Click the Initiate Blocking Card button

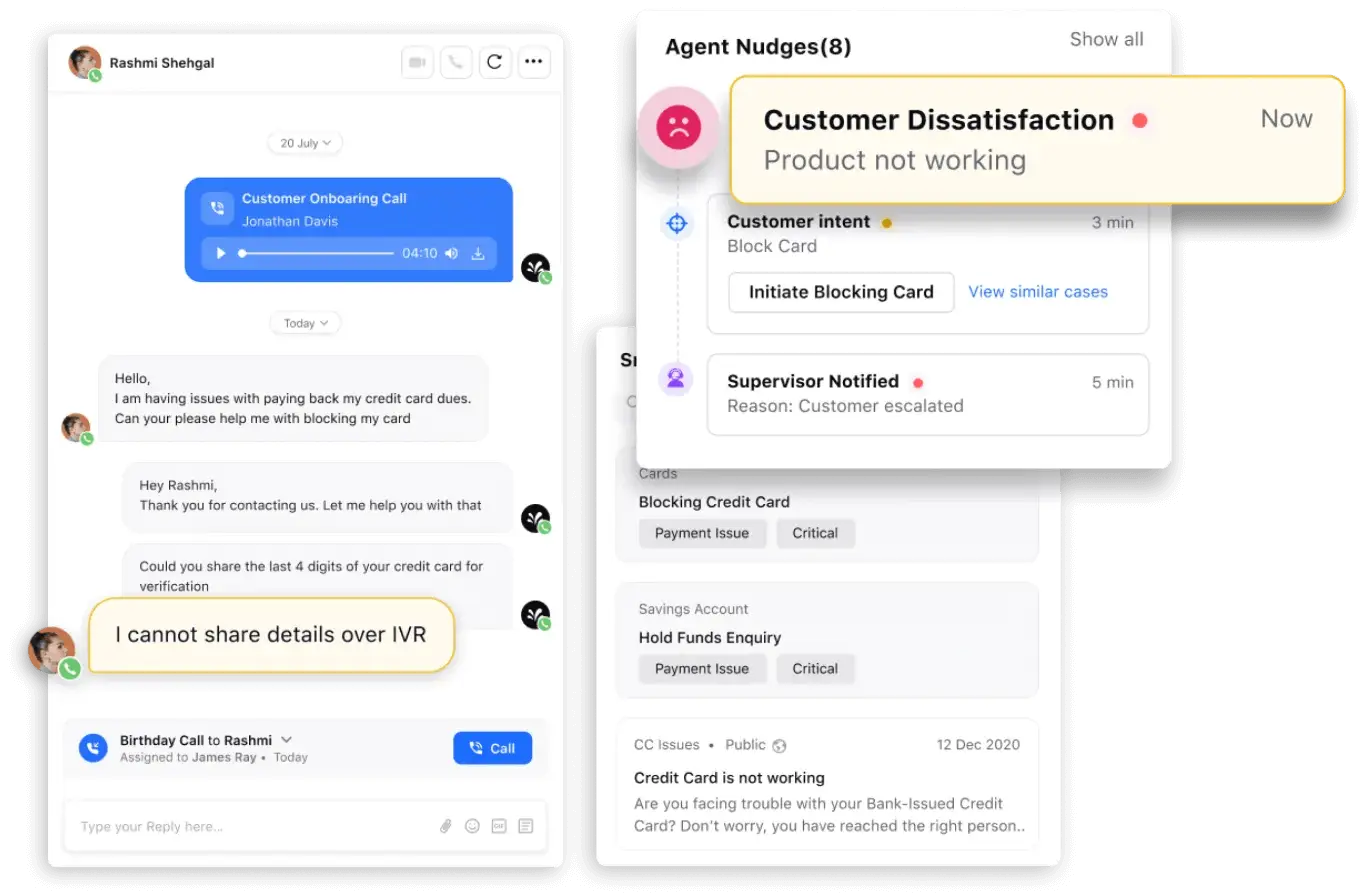point(840,292)
